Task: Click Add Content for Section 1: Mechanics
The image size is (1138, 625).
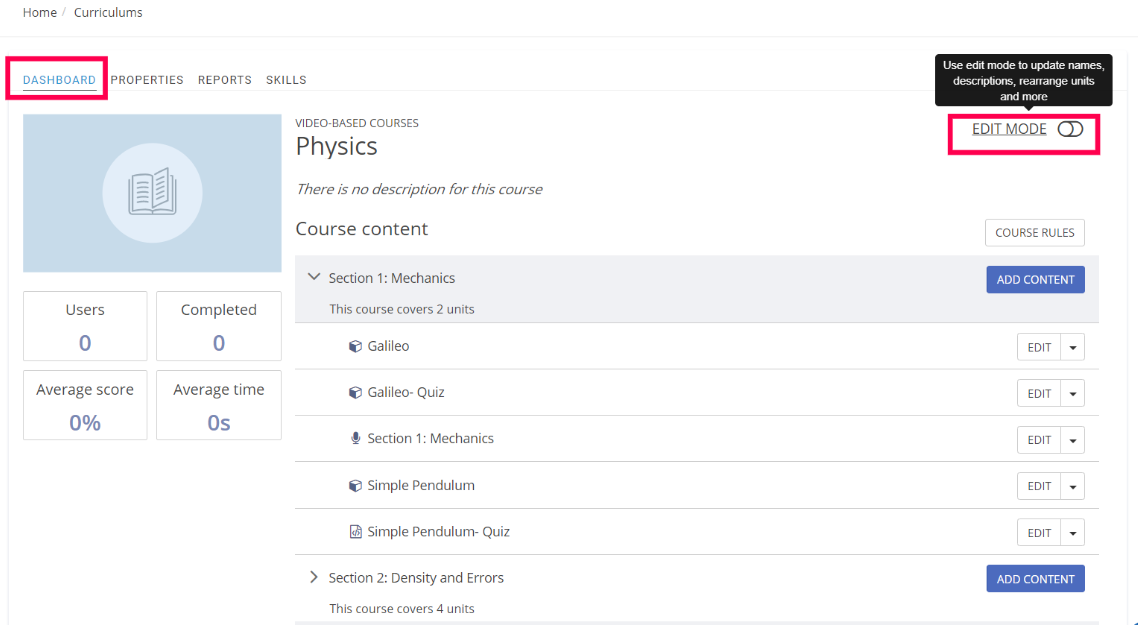Action: point(1035,280)
